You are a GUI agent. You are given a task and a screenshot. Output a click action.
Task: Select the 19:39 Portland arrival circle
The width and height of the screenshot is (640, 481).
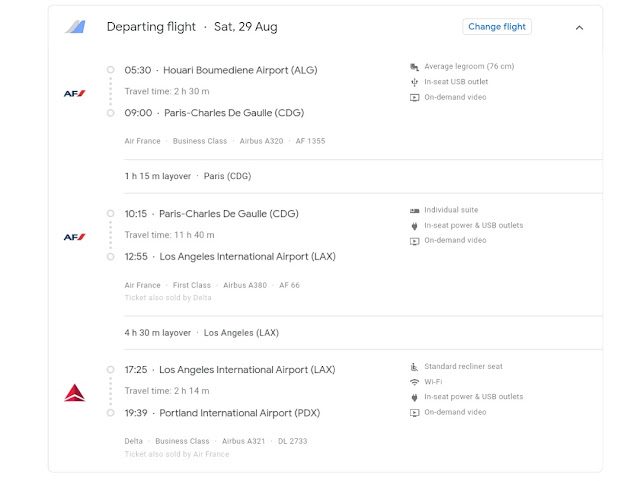click(111, 413)
